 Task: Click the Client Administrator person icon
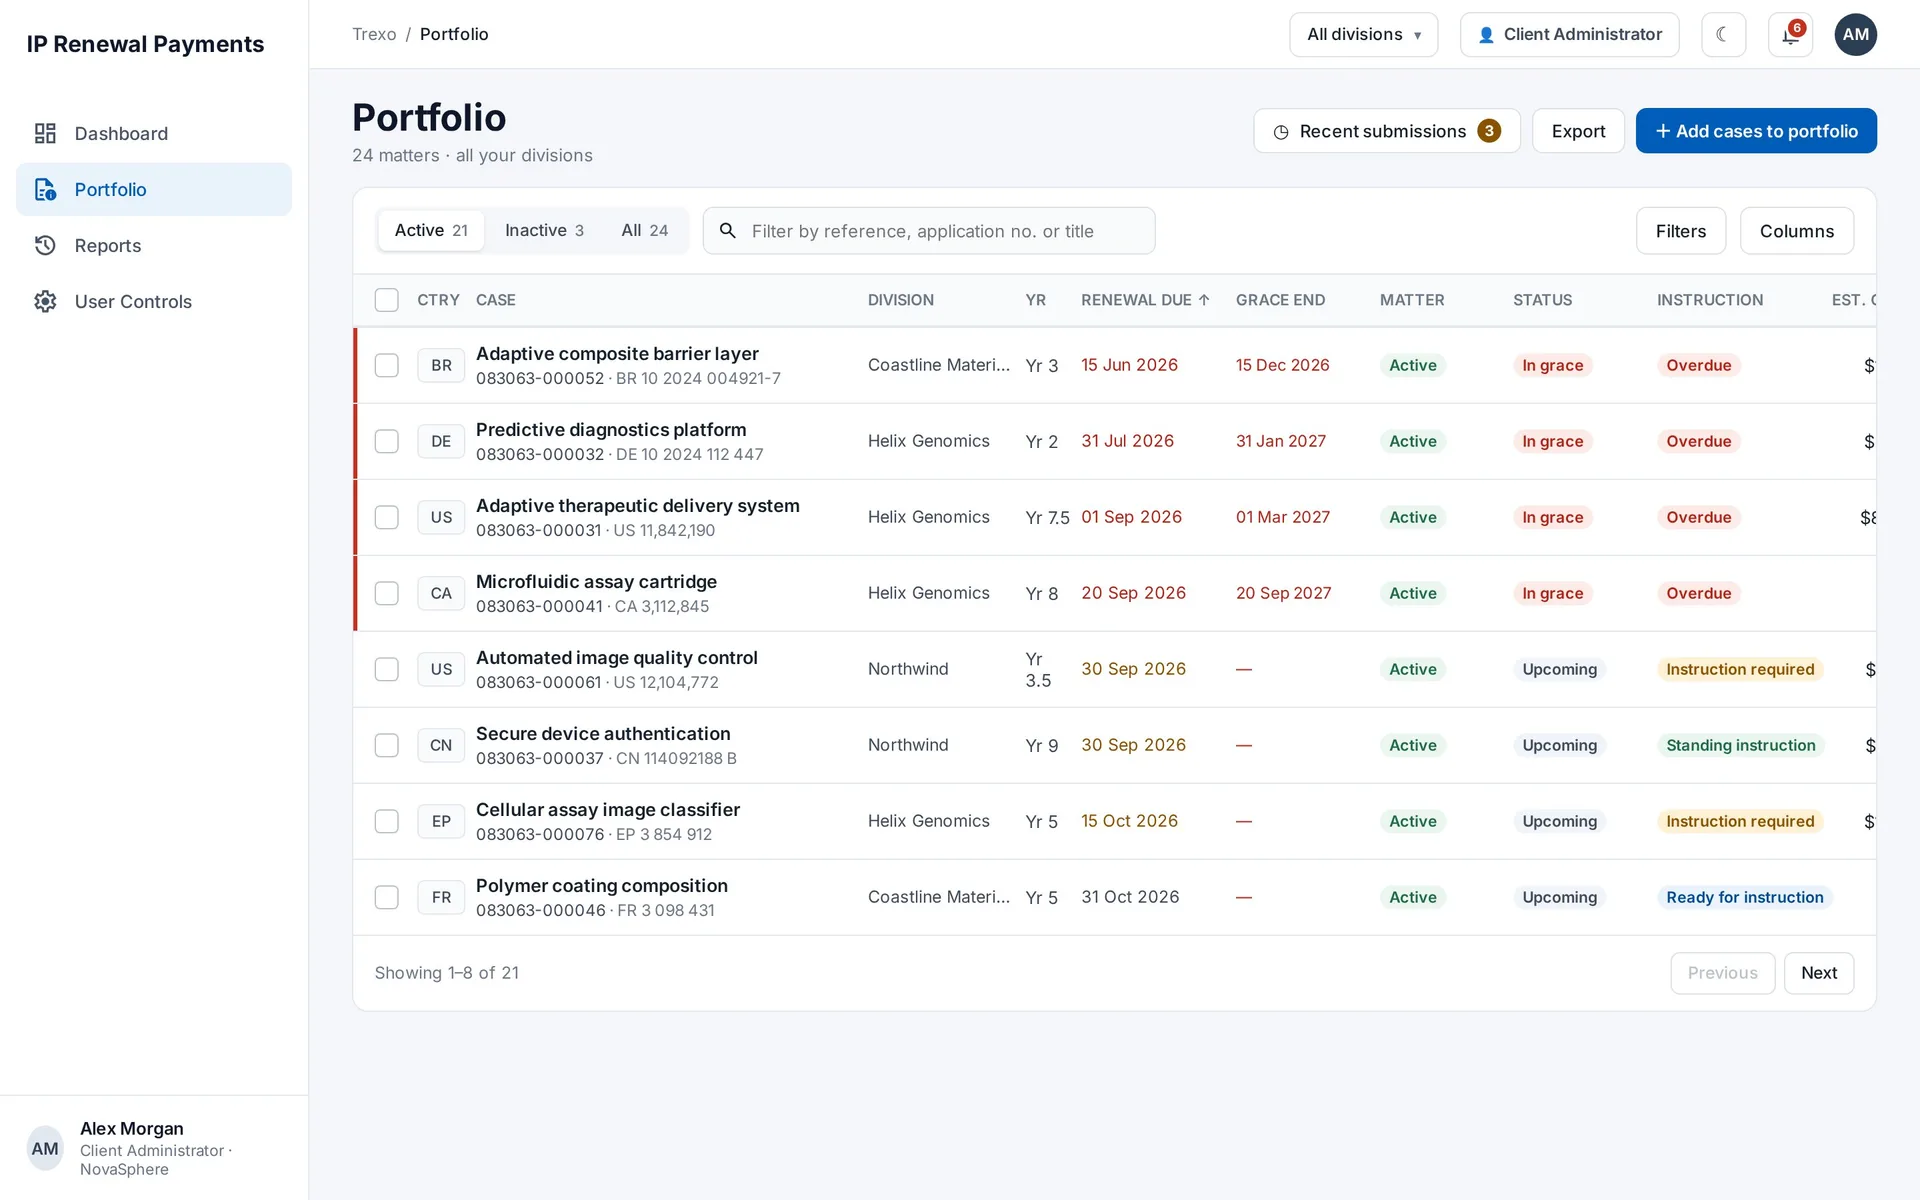pyautogui.click(x=1486, y=35)
